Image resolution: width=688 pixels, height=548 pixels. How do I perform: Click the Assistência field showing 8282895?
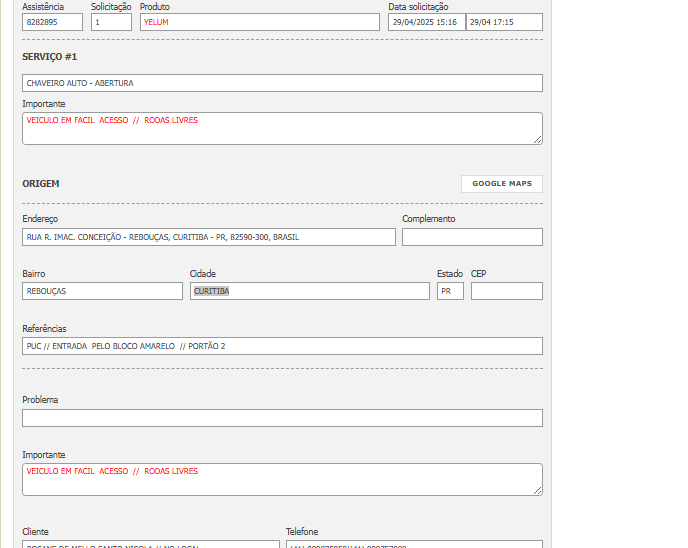52,22
